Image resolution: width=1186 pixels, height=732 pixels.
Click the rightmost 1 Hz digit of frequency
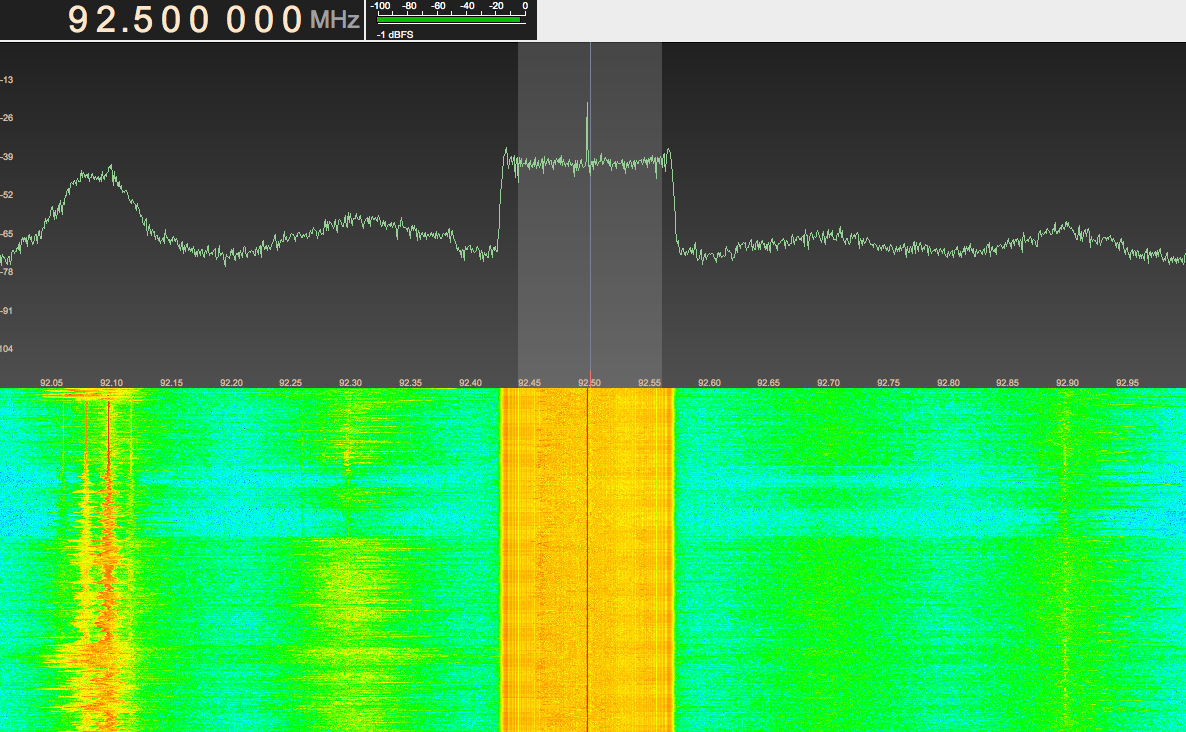(292, 20)
